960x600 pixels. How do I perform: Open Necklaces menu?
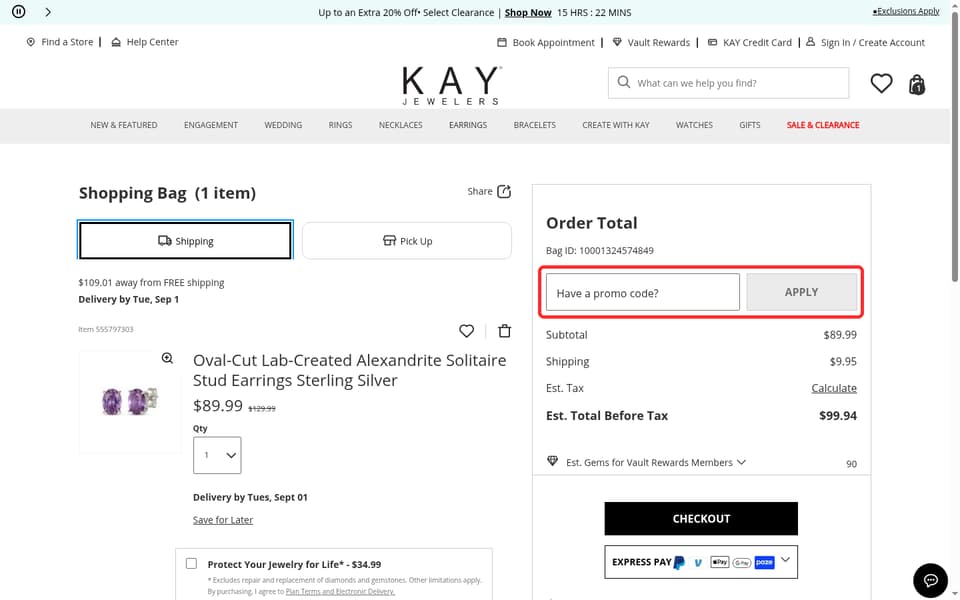[x=400, y=125]
